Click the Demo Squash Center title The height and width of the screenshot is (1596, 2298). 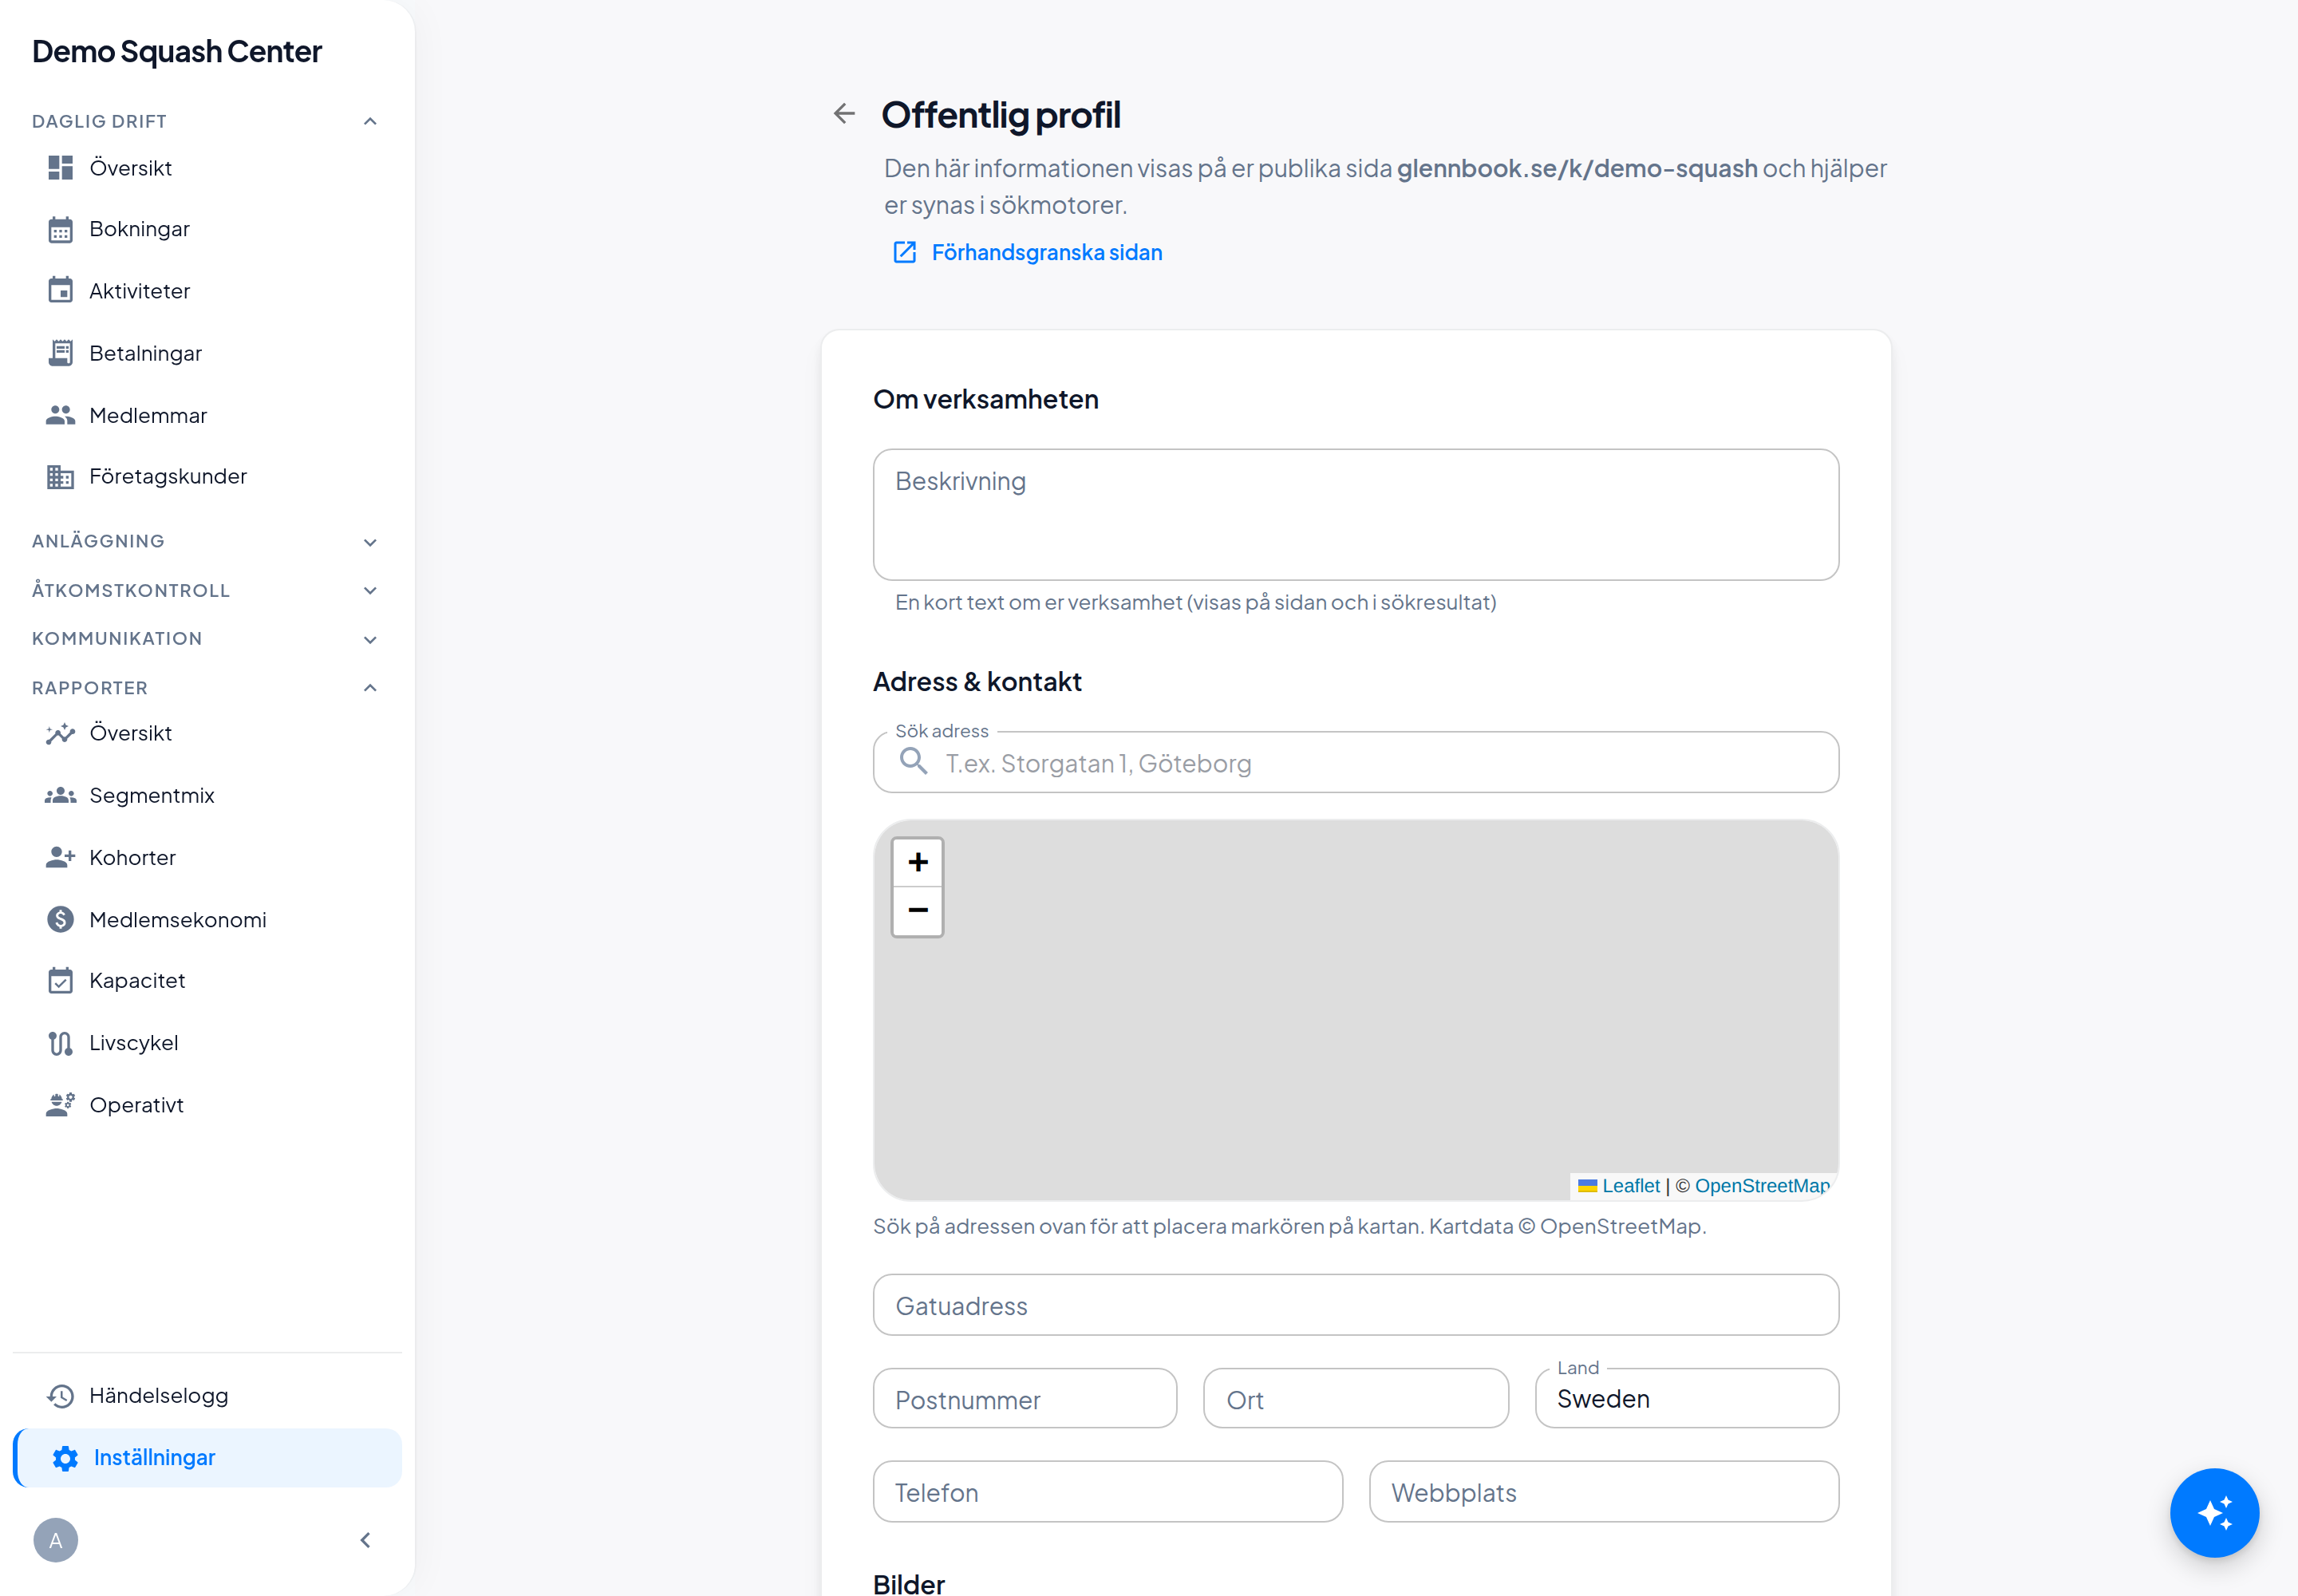177,51
